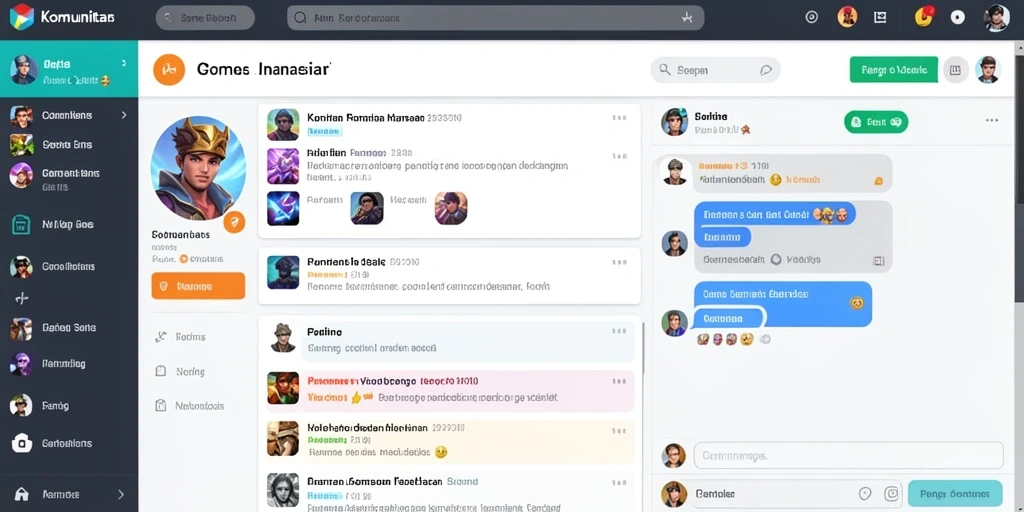Image resolution: width=1024 pixels, height=512 pixels.
Task: Click the green pill button in chat header
Action: [876, 121]
